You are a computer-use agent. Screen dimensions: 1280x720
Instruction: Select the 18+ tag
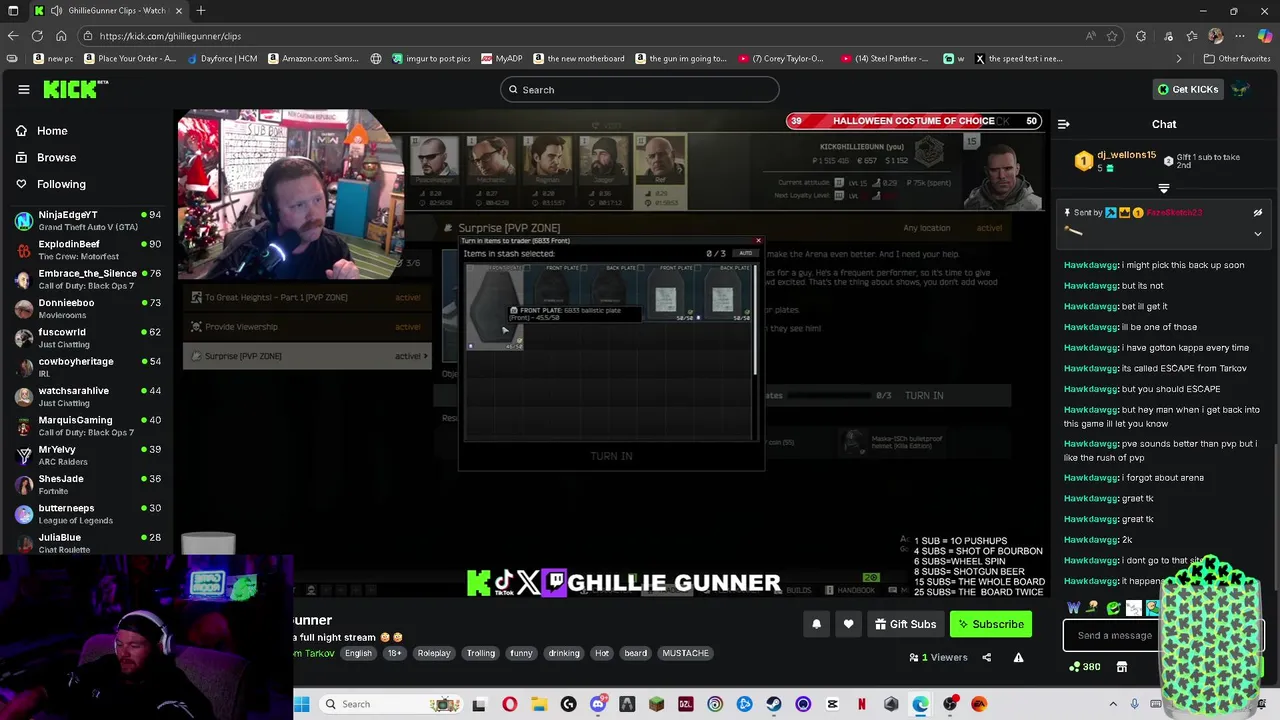point(395,653)
